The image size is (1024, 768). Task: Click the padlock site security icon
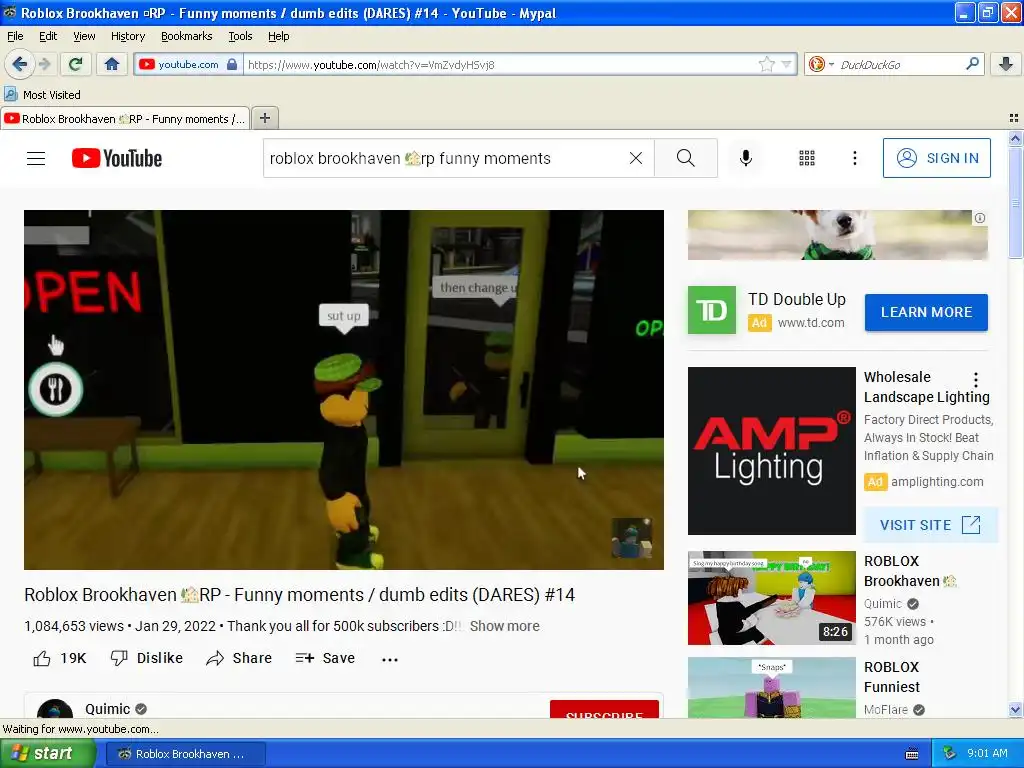(x=232, y=64)
